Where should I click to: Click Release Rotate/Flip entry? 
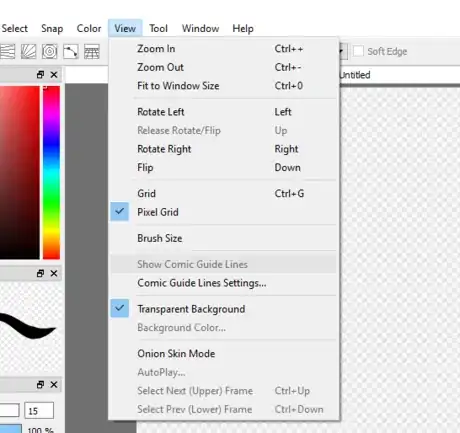[x=223, y=131]
